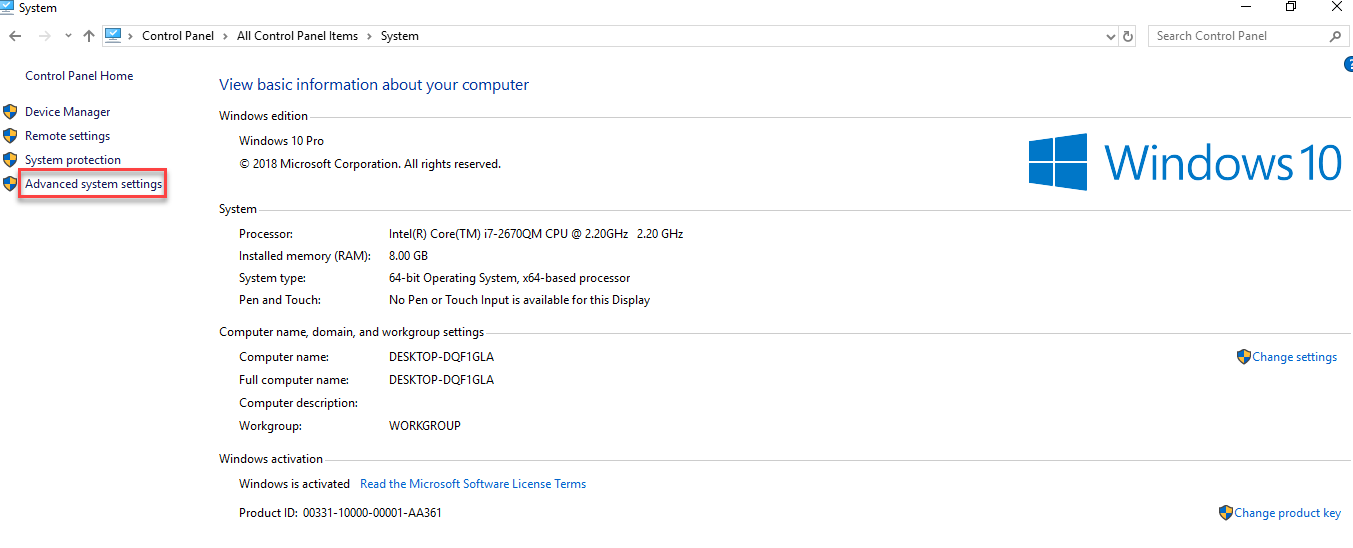Close the System window
This screenshot has width=1353, height=548.
(1336, 7)
